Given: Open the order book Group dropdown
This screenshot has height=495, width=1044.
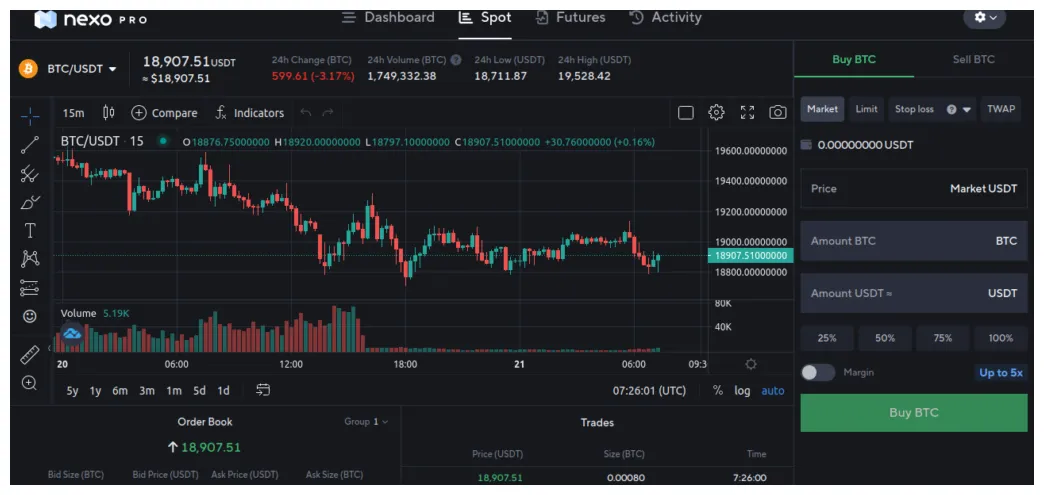Looking at the screenshot, I should (366, 422).
